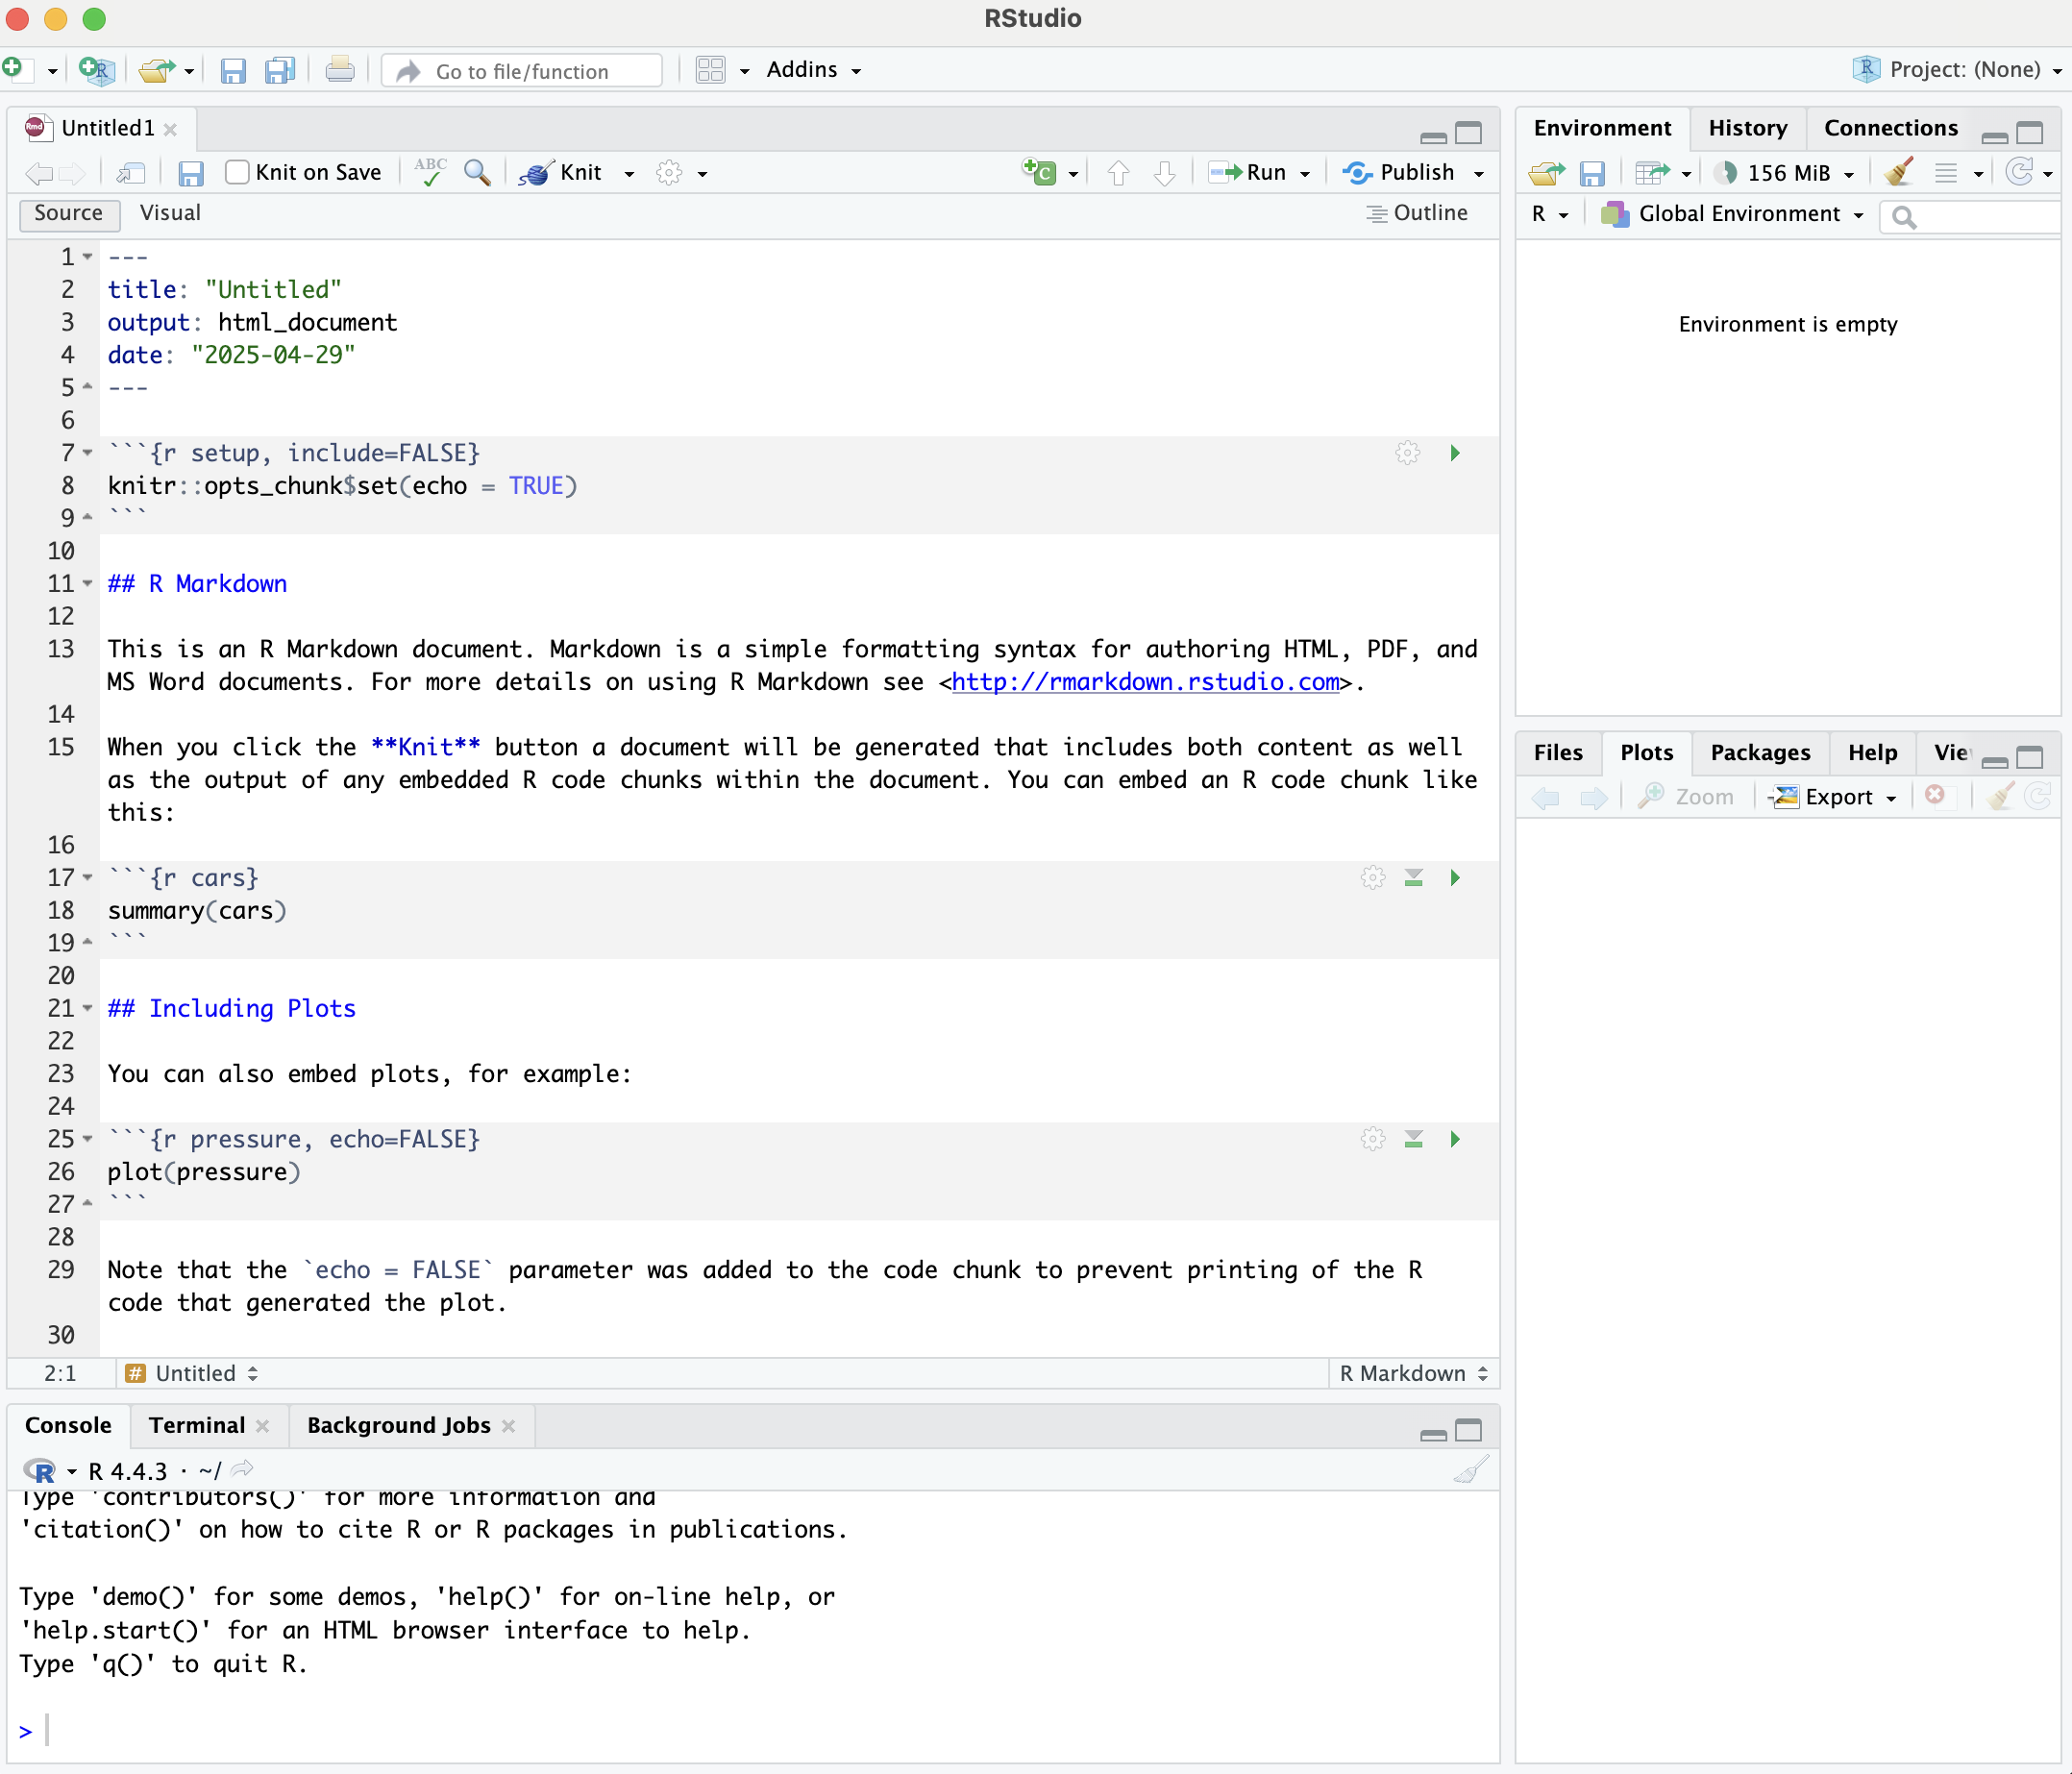The image size is (2072, 1774).
Task: Fold the Including Plots section
Action: (88, 1008)
